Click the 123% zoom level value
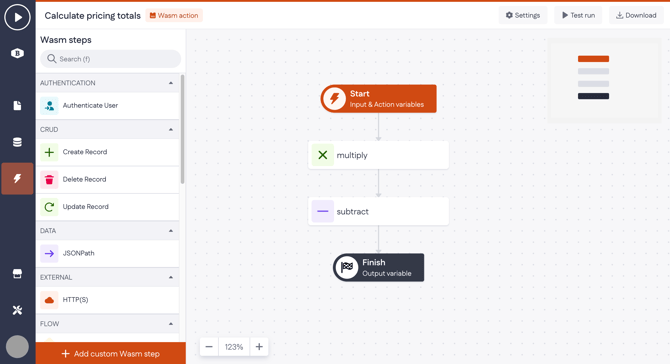Viewport: 670px width, 364px height. click(234, 346)
